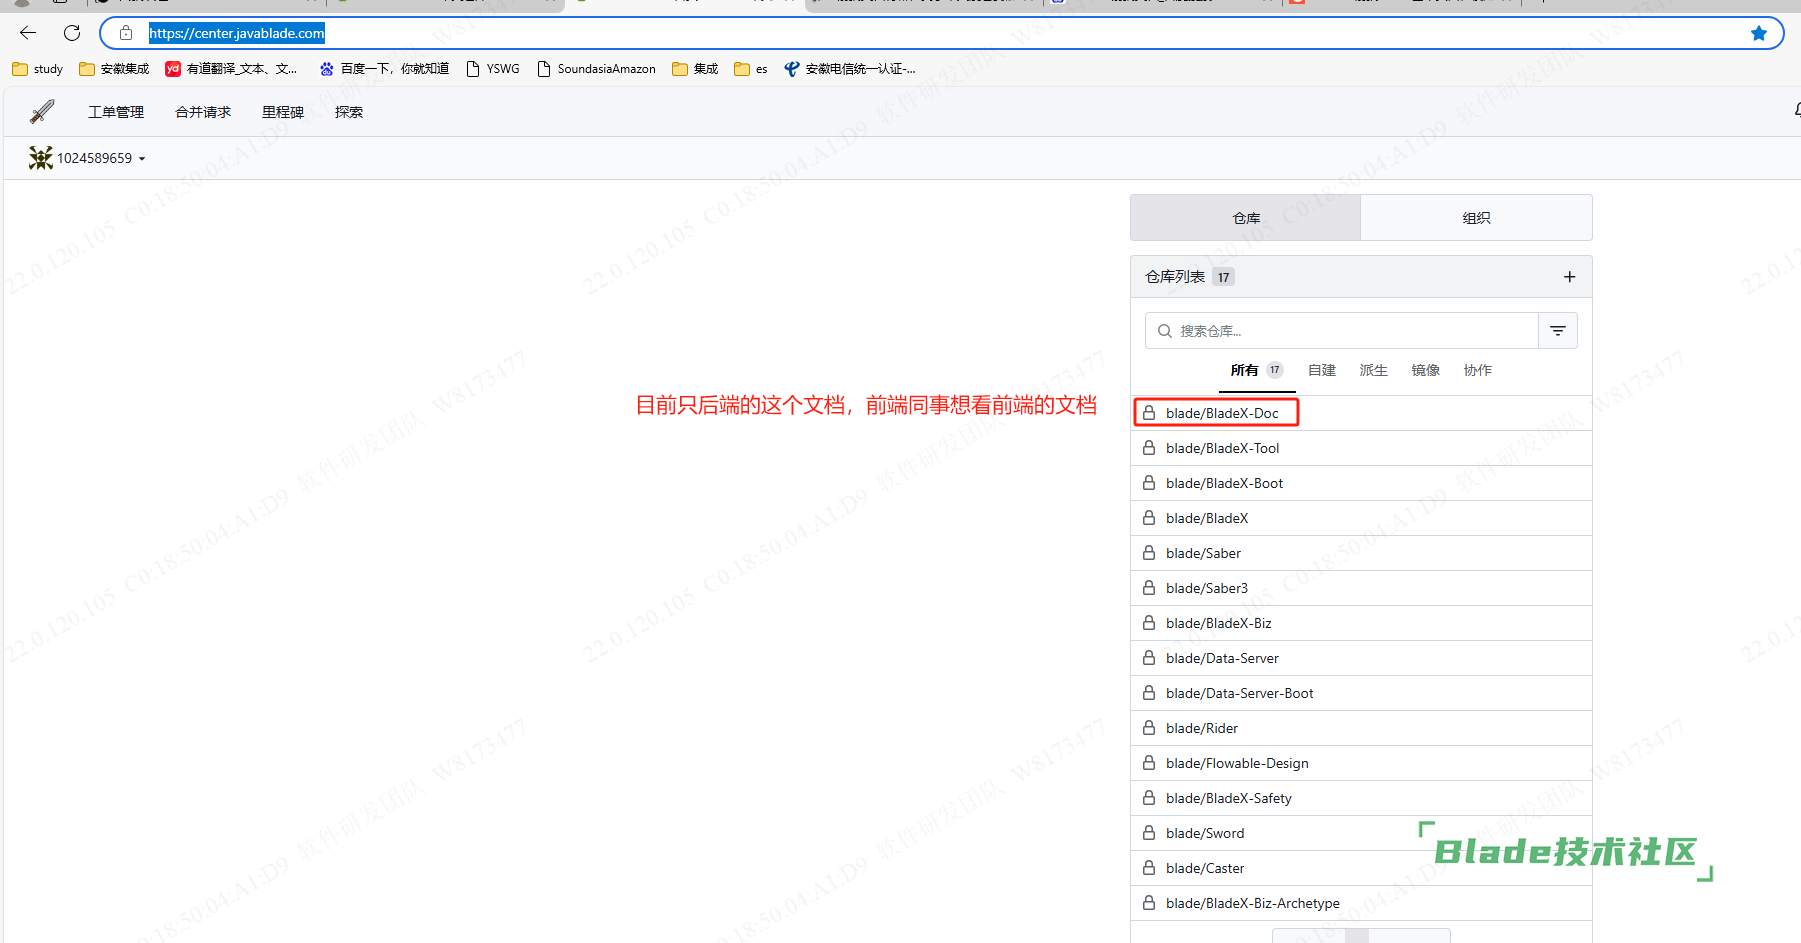1801x943 pixels.
Task: Switch to the 仓库 tab
Action: pyautogui.click(x=1246, y=218)
